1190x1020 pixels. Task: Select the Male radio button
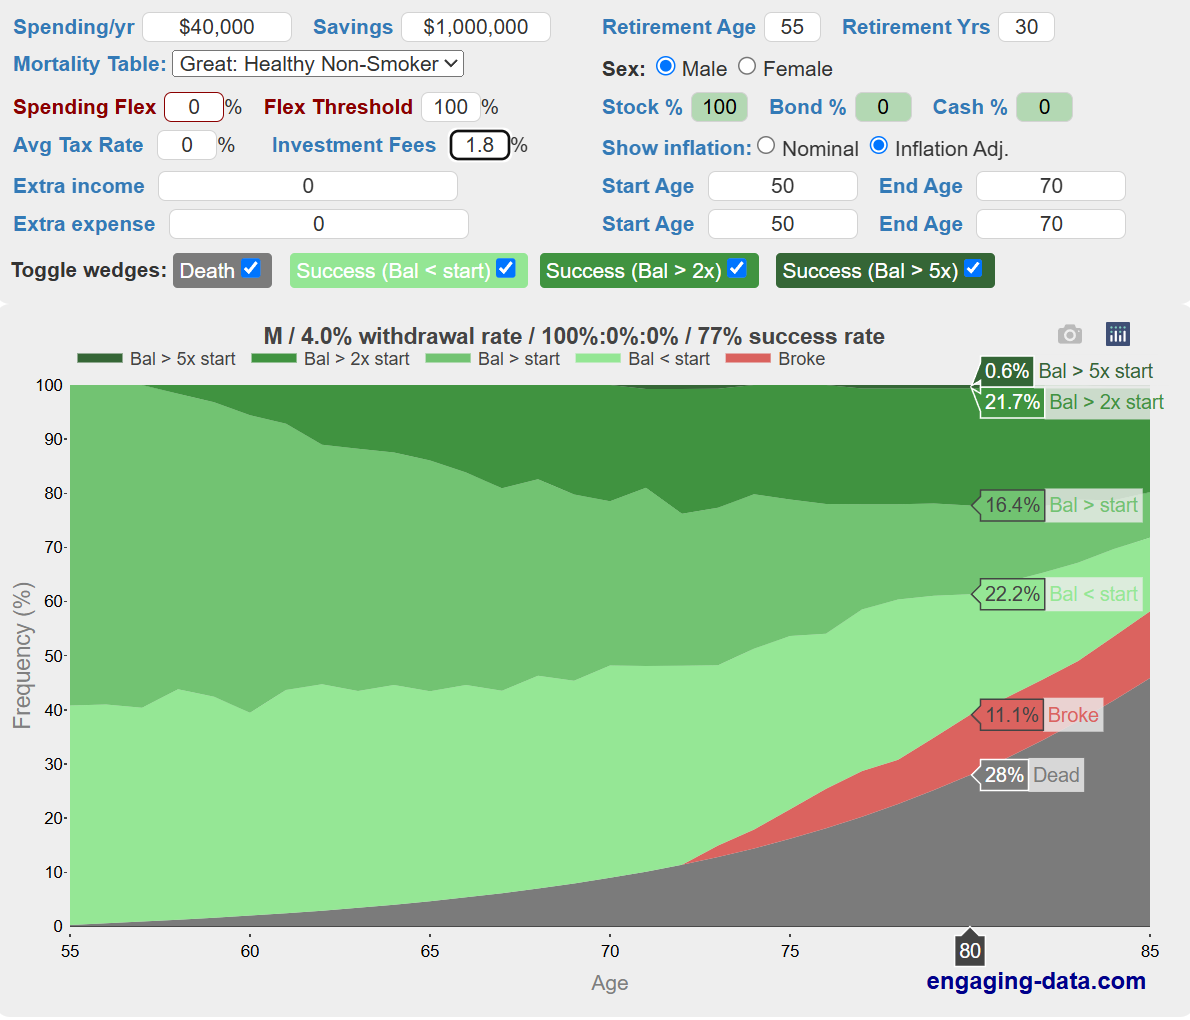[x=666, y=67]
